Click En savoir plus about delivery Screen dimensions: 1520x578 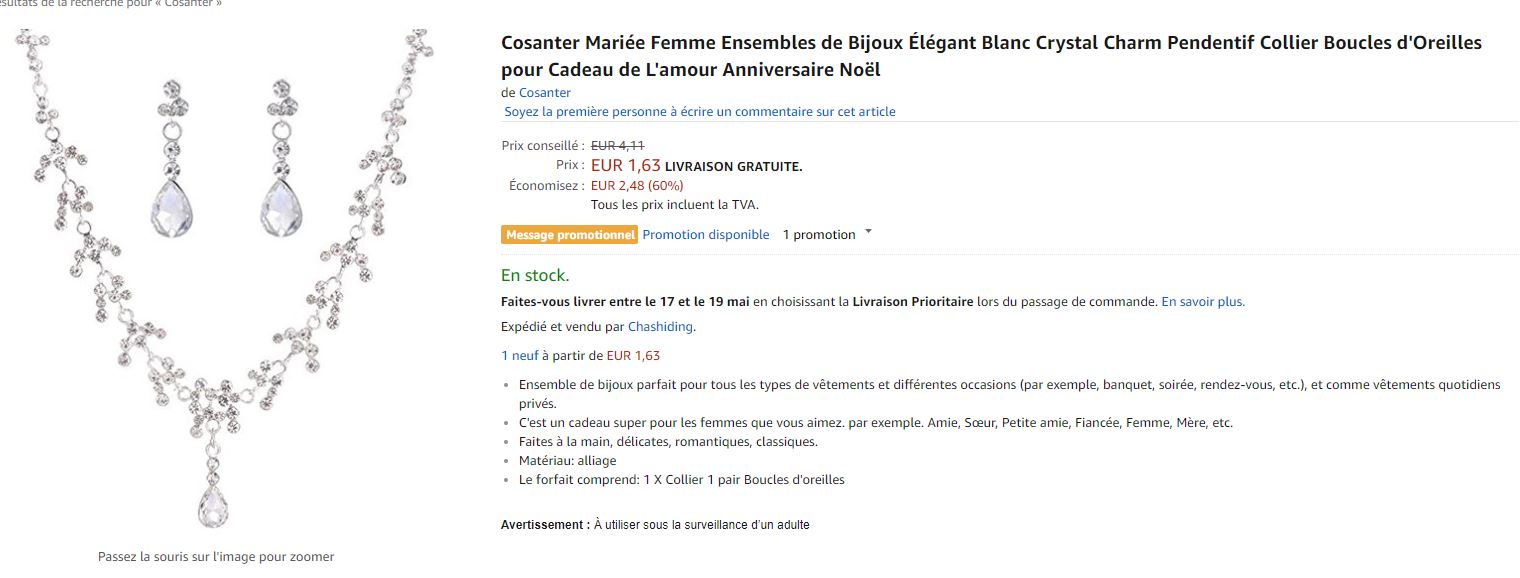click(x=1203, y=302)
